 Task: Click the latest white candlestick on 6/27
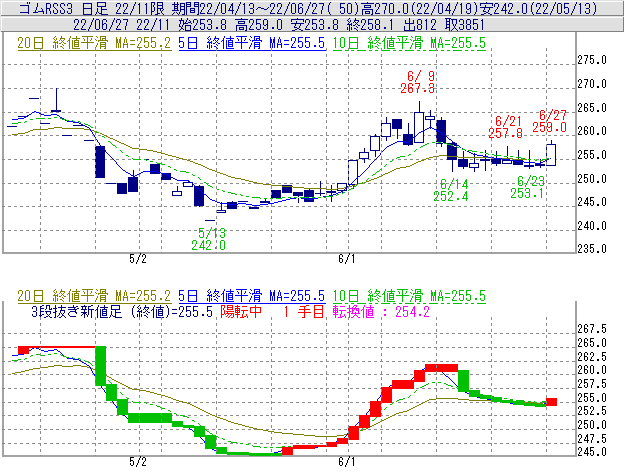551,155
